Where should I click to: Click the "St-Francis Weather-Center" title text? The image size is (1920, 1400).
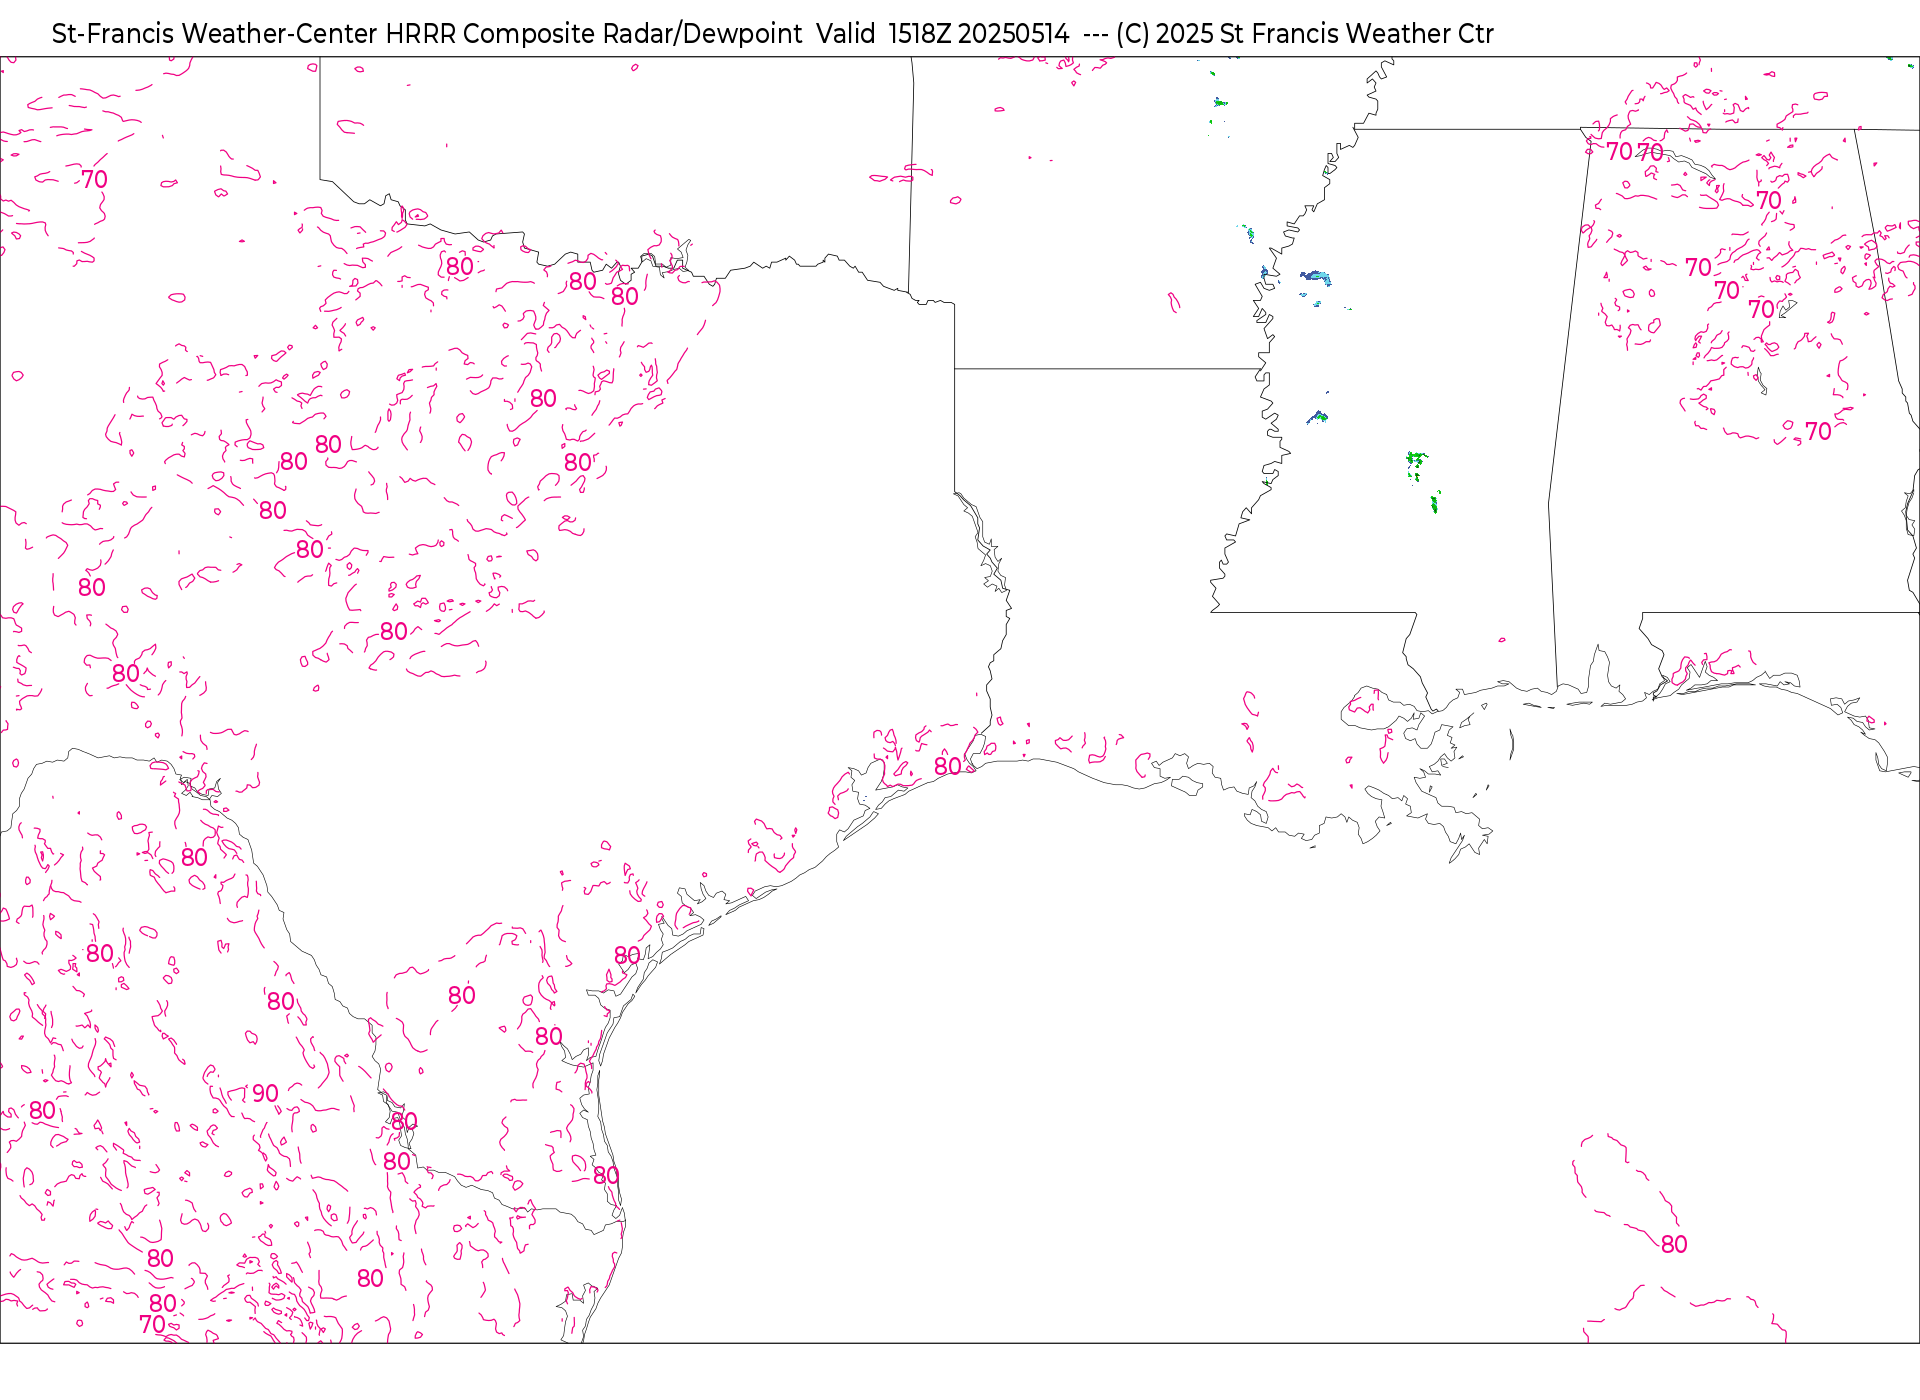pos(215,34)
